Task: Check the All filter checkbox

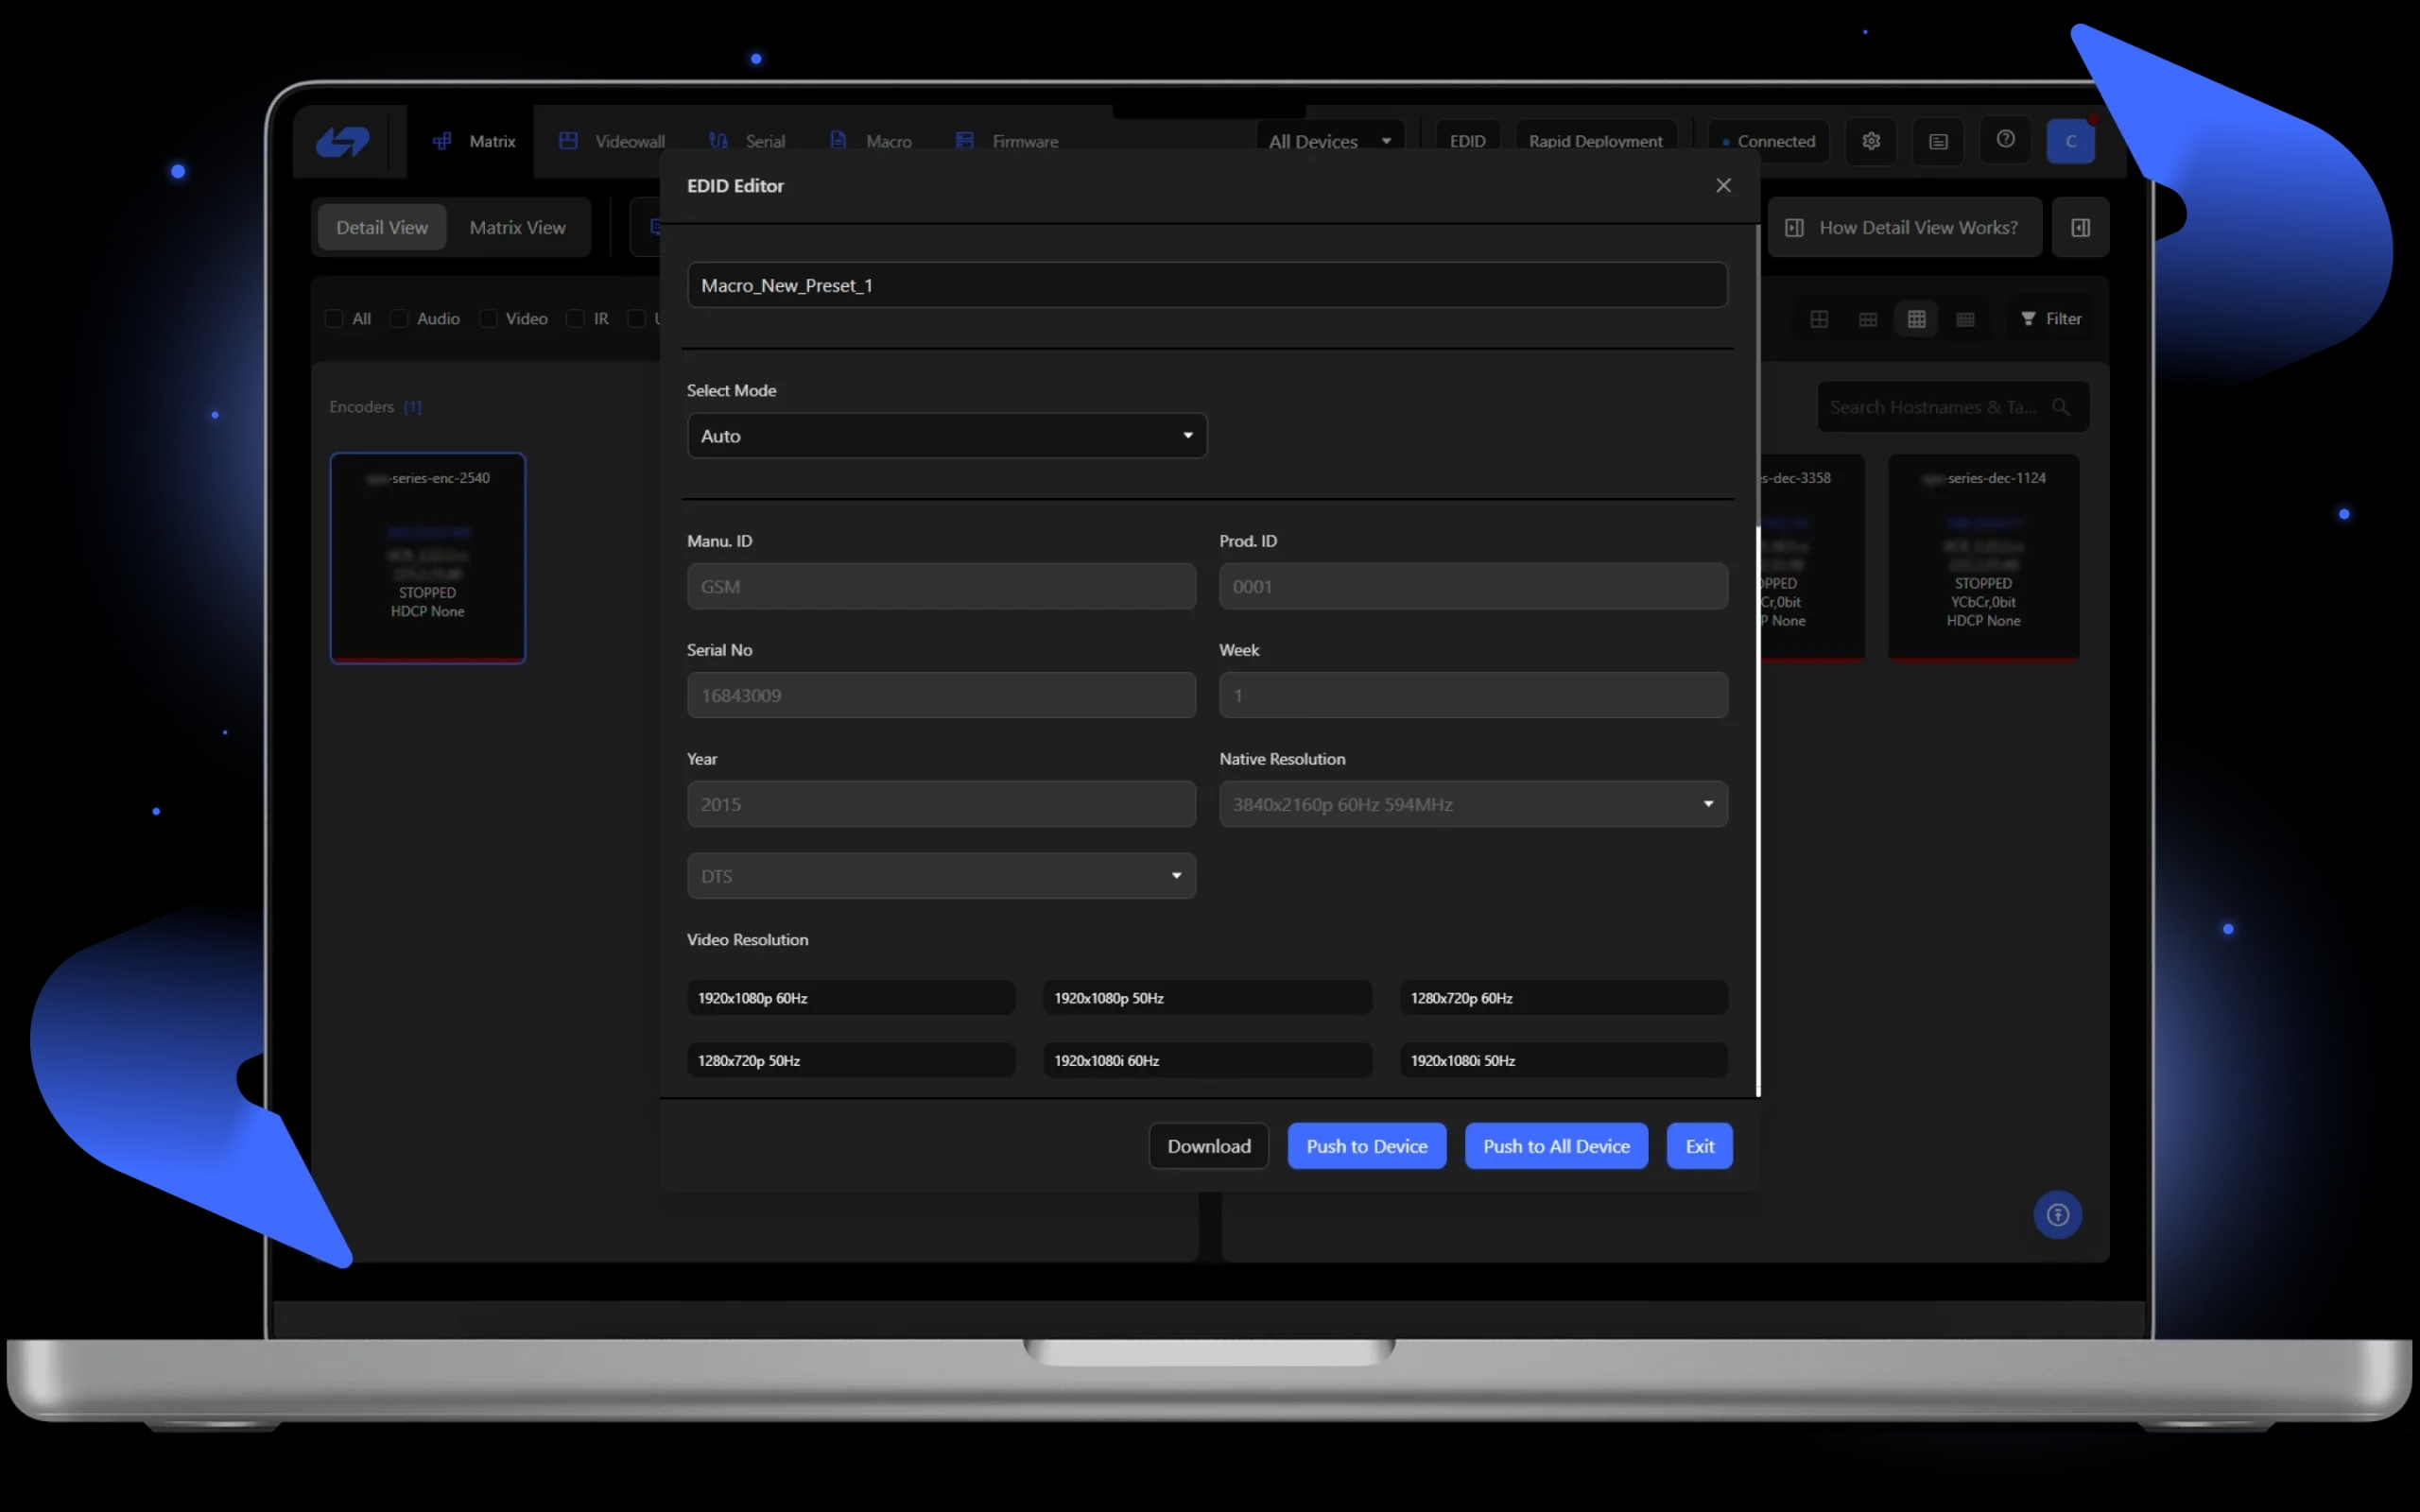Action: (x=335, y=319)
